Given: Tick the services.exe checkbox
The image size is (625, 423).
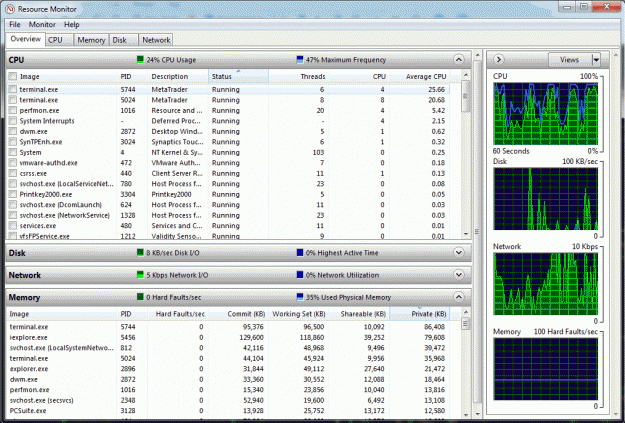Looking at the screenshot, I should 13,226.
